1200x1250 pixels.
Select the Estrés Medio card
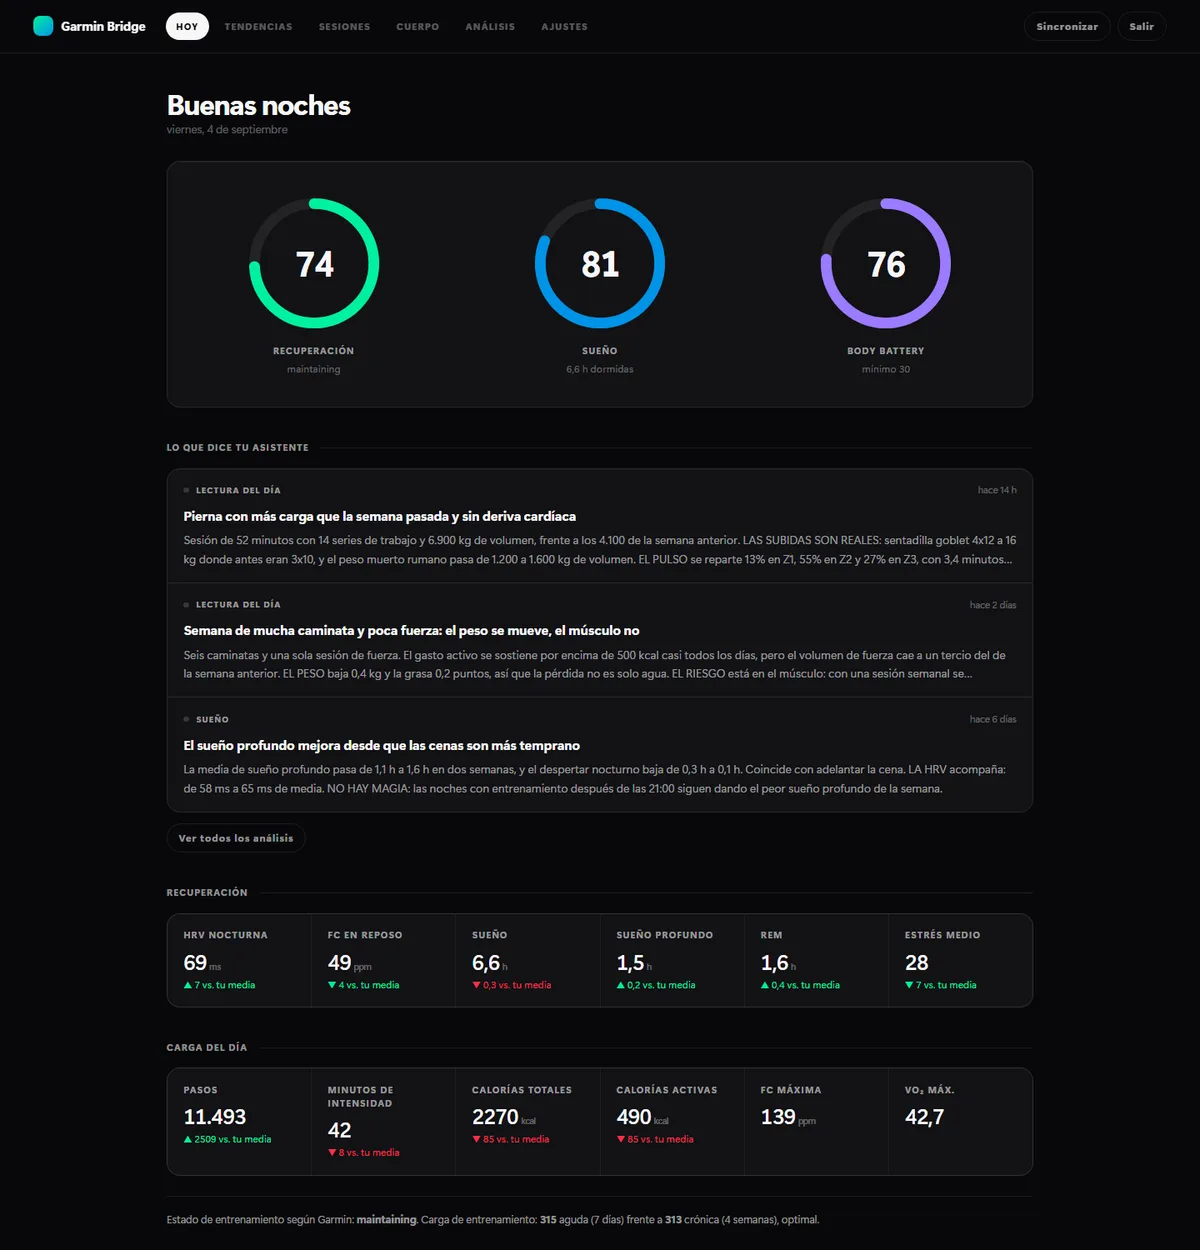click(x=960, y=960)
